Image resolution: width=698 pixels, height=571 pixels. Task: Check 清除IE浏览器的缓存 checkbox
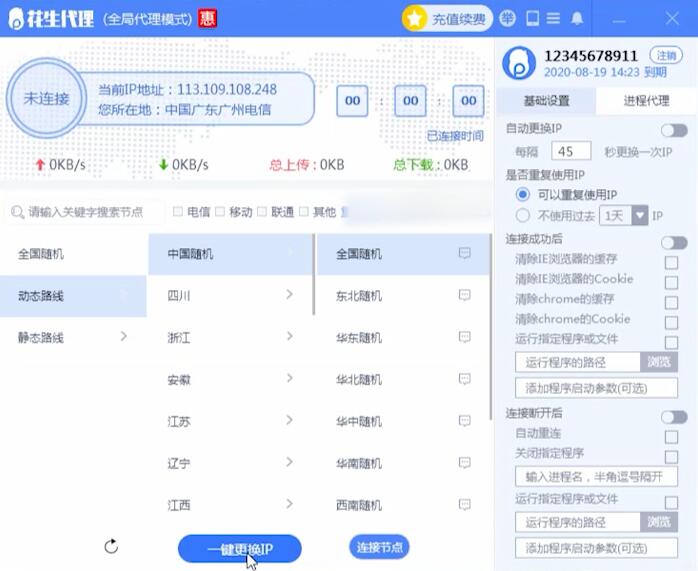pyautogui.click(x=671, y=263)
